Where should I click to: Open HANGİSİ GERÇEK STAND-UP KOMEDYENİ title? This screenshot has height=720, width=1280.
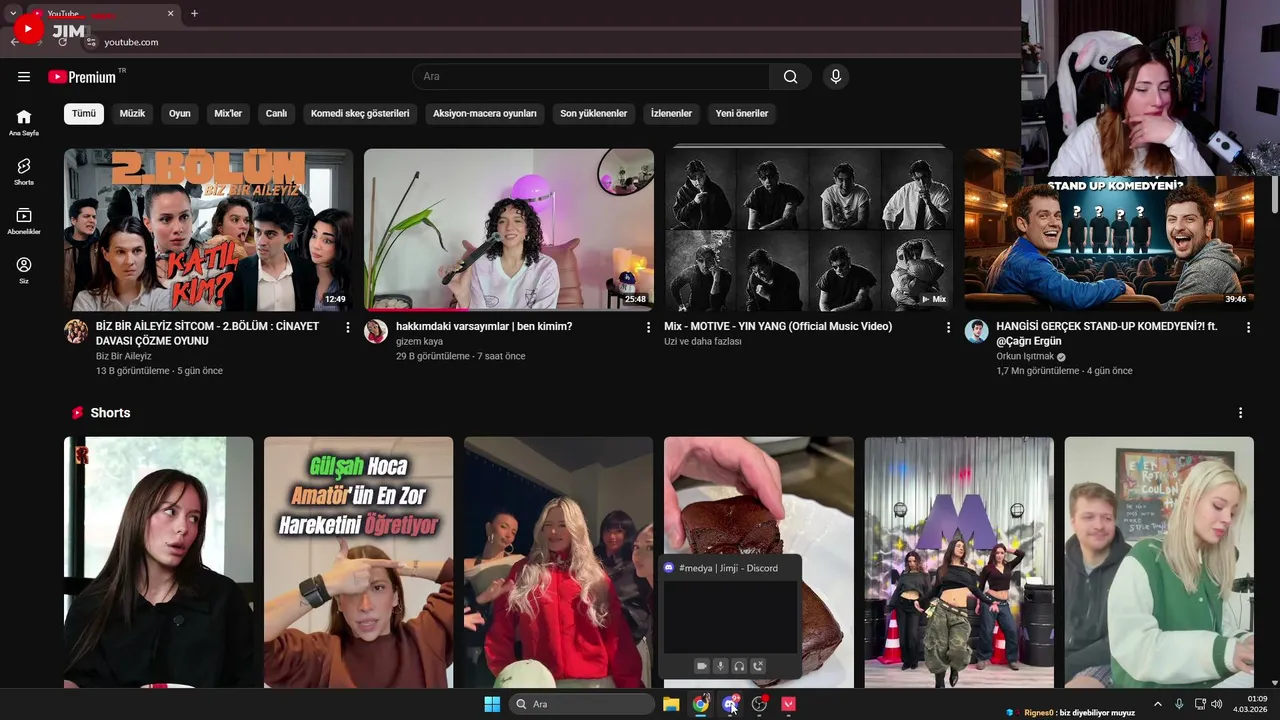(x=1107, y=334)
